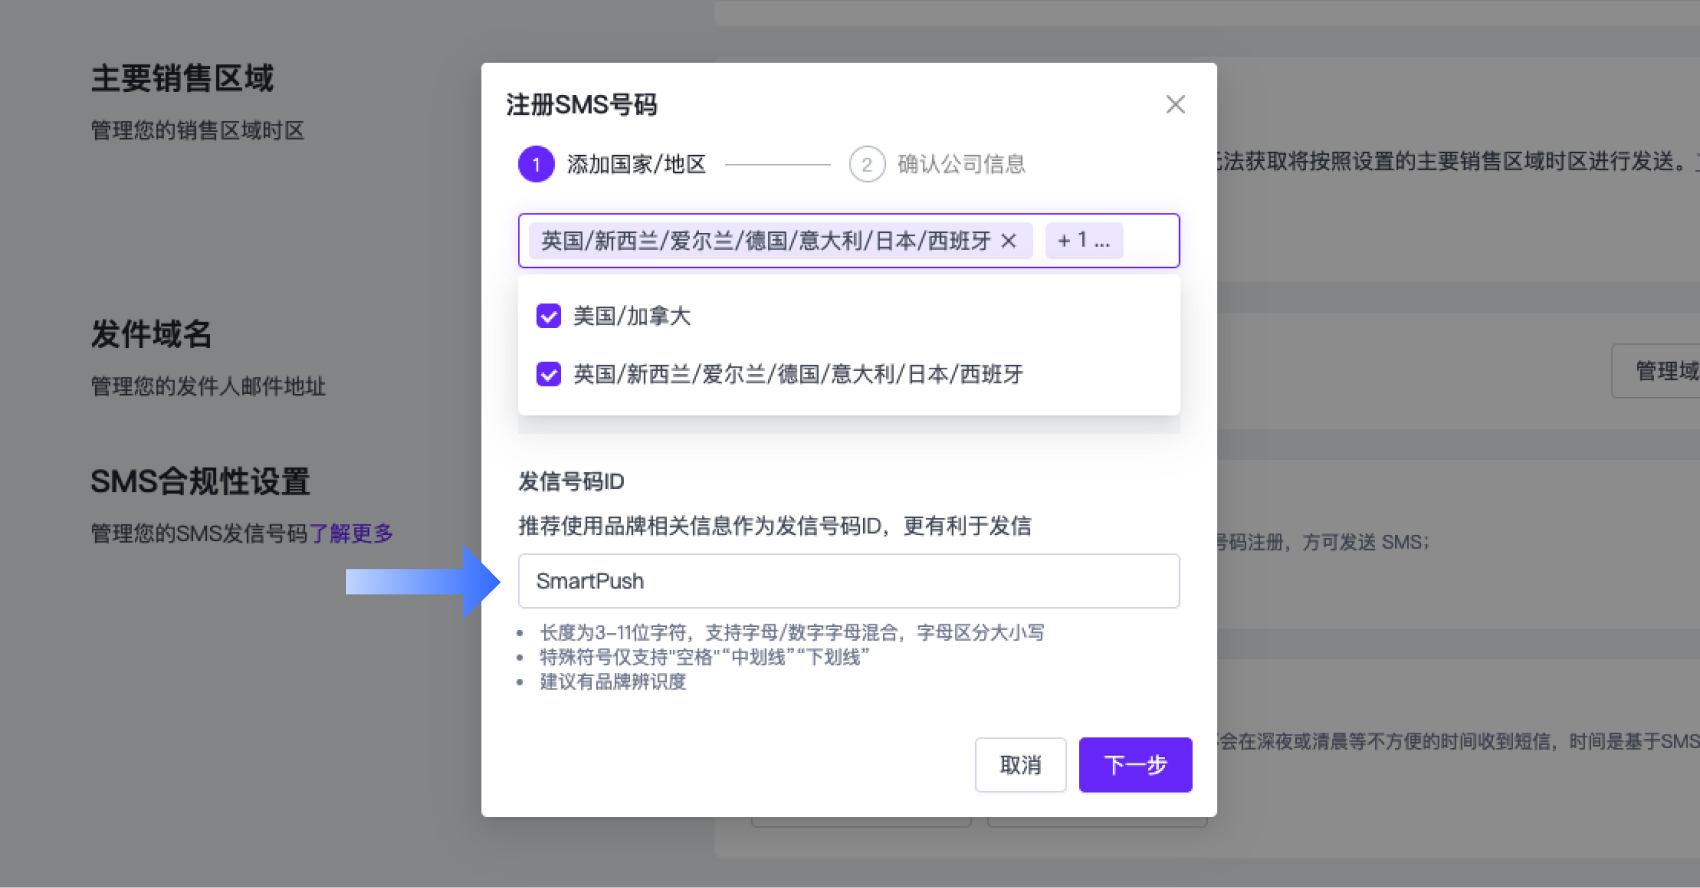Image resolution: width=1700 pixels, height=888 pixels.
Task: Select the 添加国家/地区 step label
Action: [636, 165]
